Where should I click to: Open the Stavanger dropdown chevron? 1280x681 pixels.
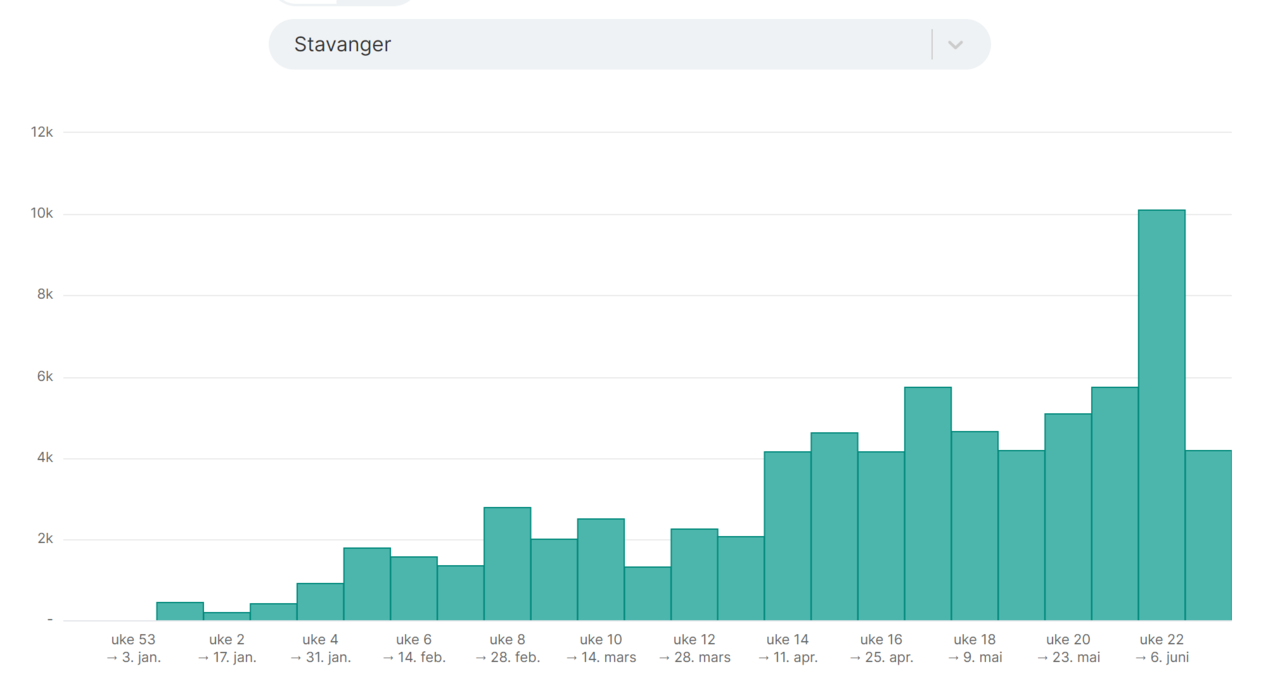(955, 45)
